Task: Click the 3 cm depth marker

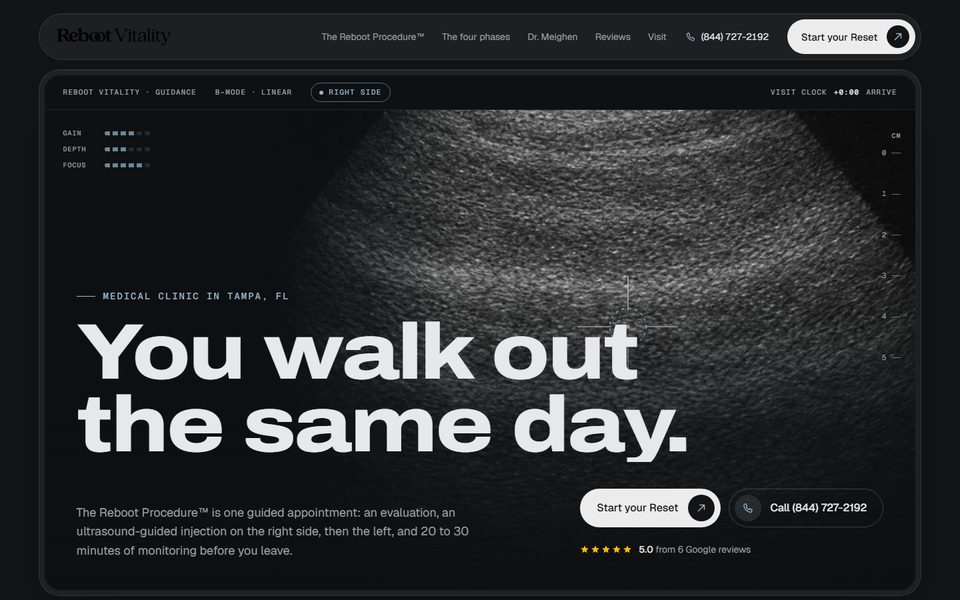Action: click(x=891, y=276)
